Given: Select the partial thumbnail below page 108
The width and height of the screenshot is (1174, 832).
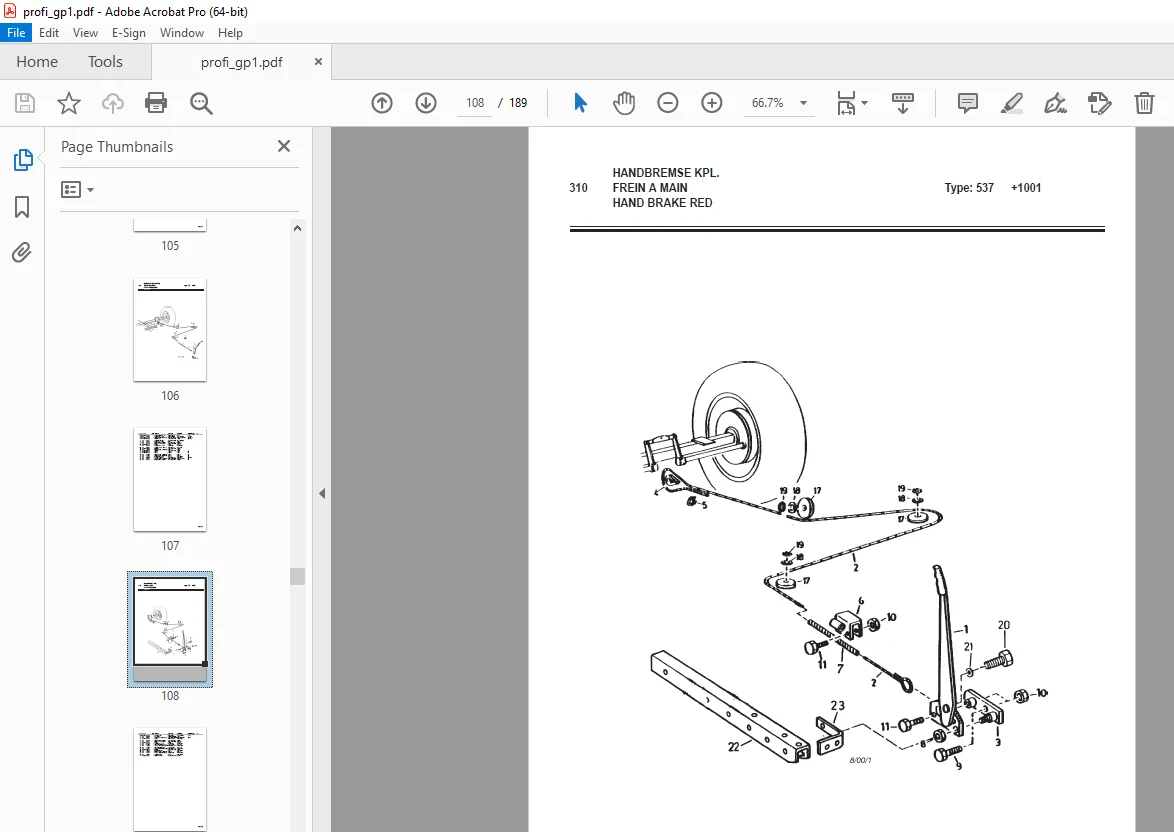Looking at the screenshot, I should coord(170,779).
